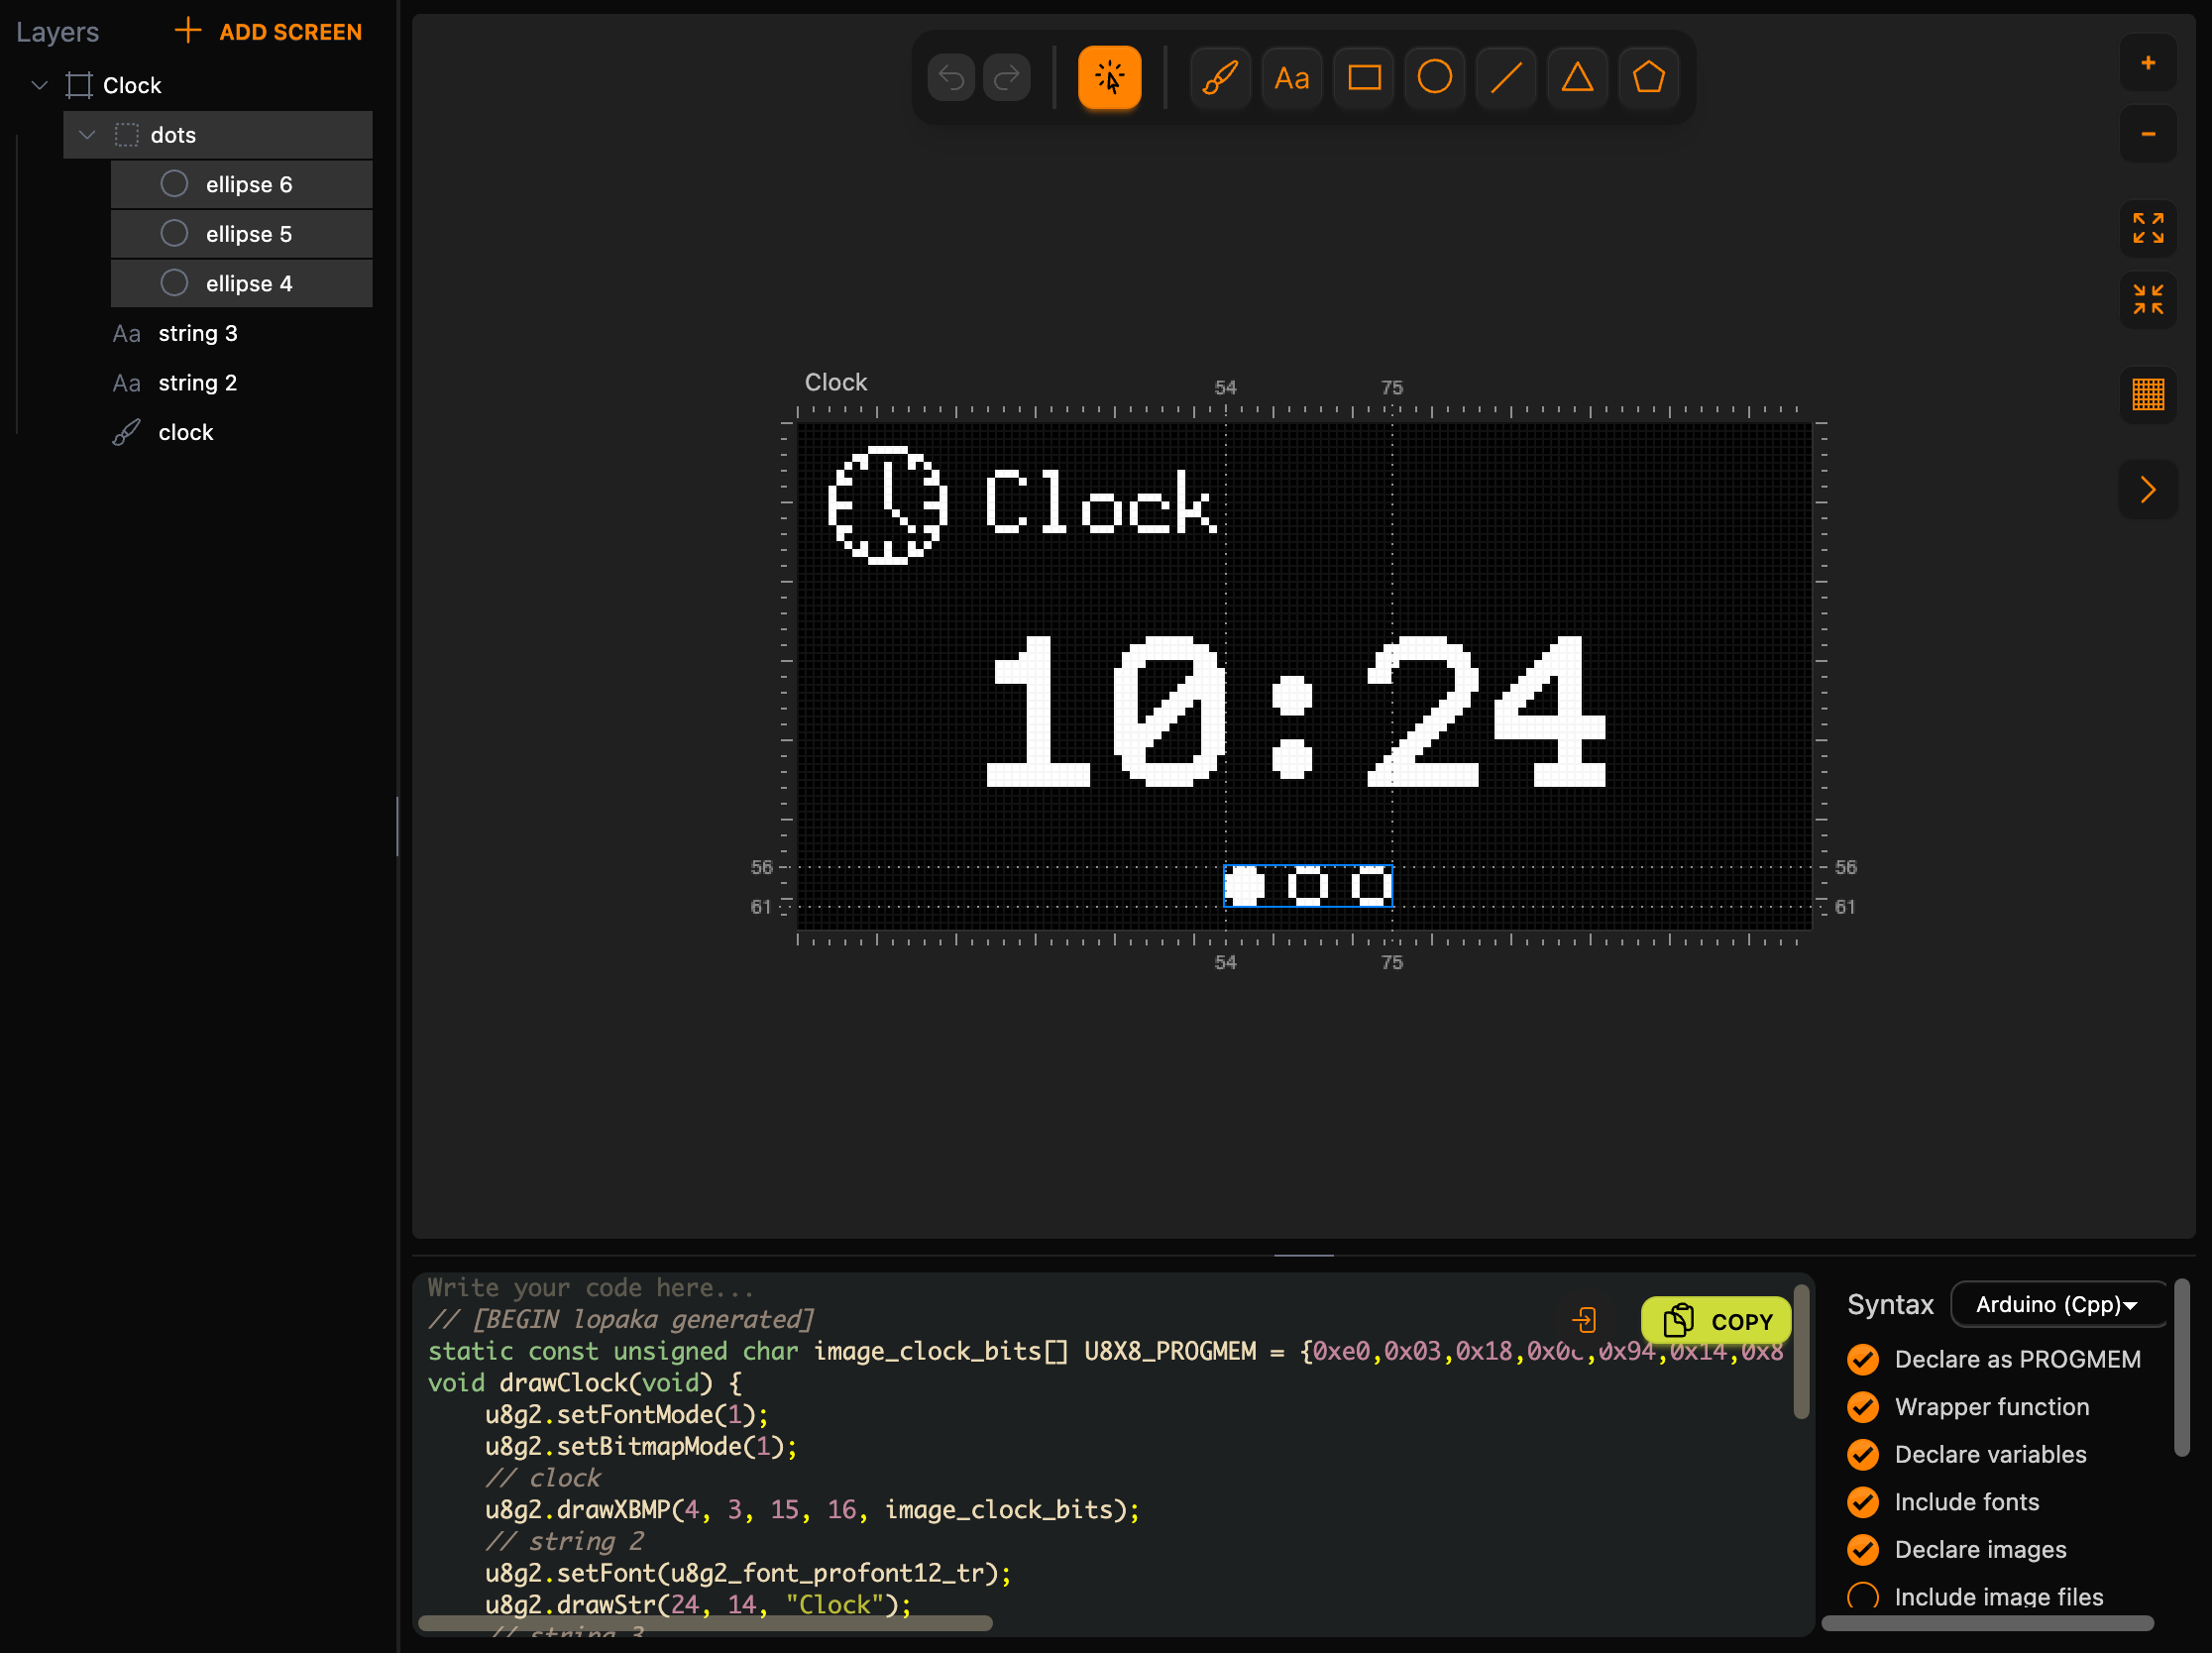The height and width of the screenshot is (1653, 2212).
Task: Select the rectangle shape tool
Action: [x=1363, y=77]
